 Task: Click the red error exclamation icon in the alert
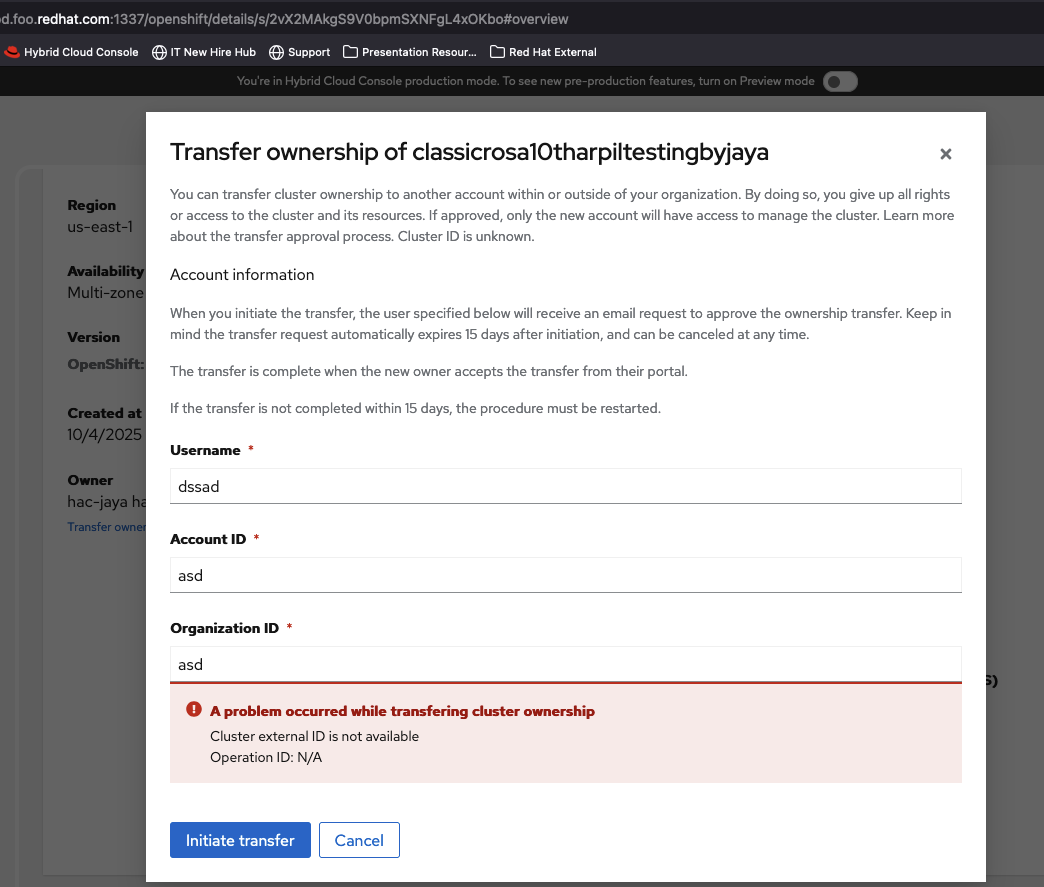[x=194, y=710]
